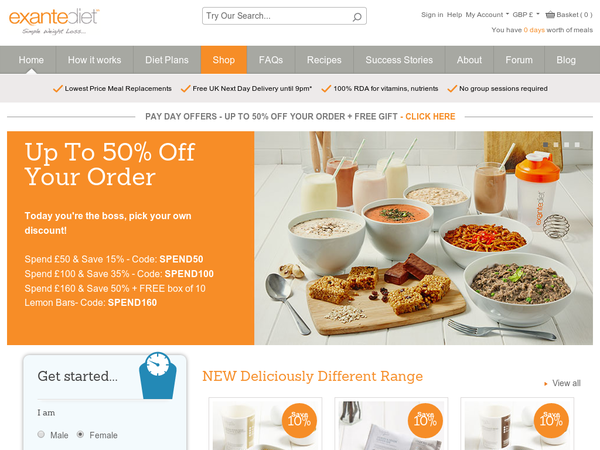The width and height of the screenshot is (600, 450).
Task: Select the Female radio button
Action: pos(80,434)
